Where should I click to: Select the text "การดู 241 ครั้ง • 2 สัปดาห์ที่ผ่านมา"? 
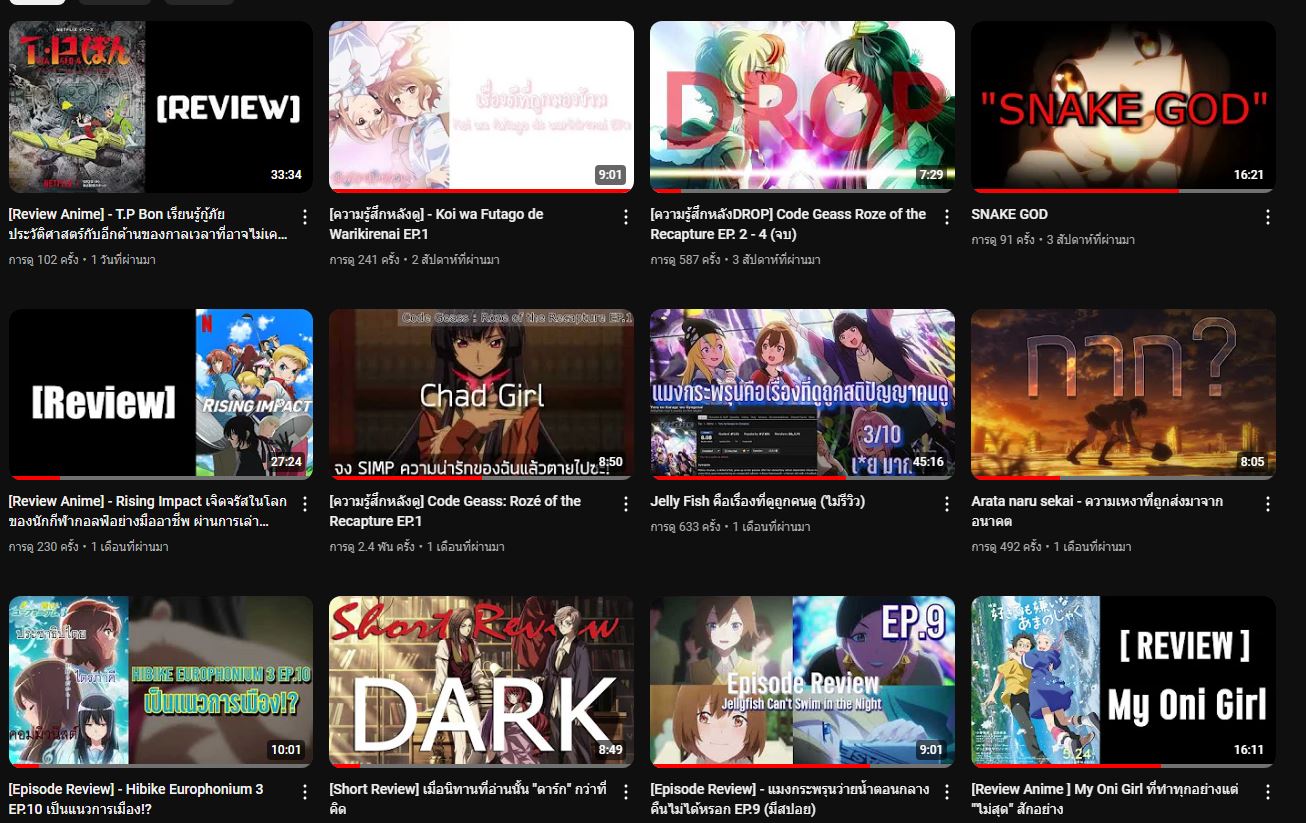[414, 260]
